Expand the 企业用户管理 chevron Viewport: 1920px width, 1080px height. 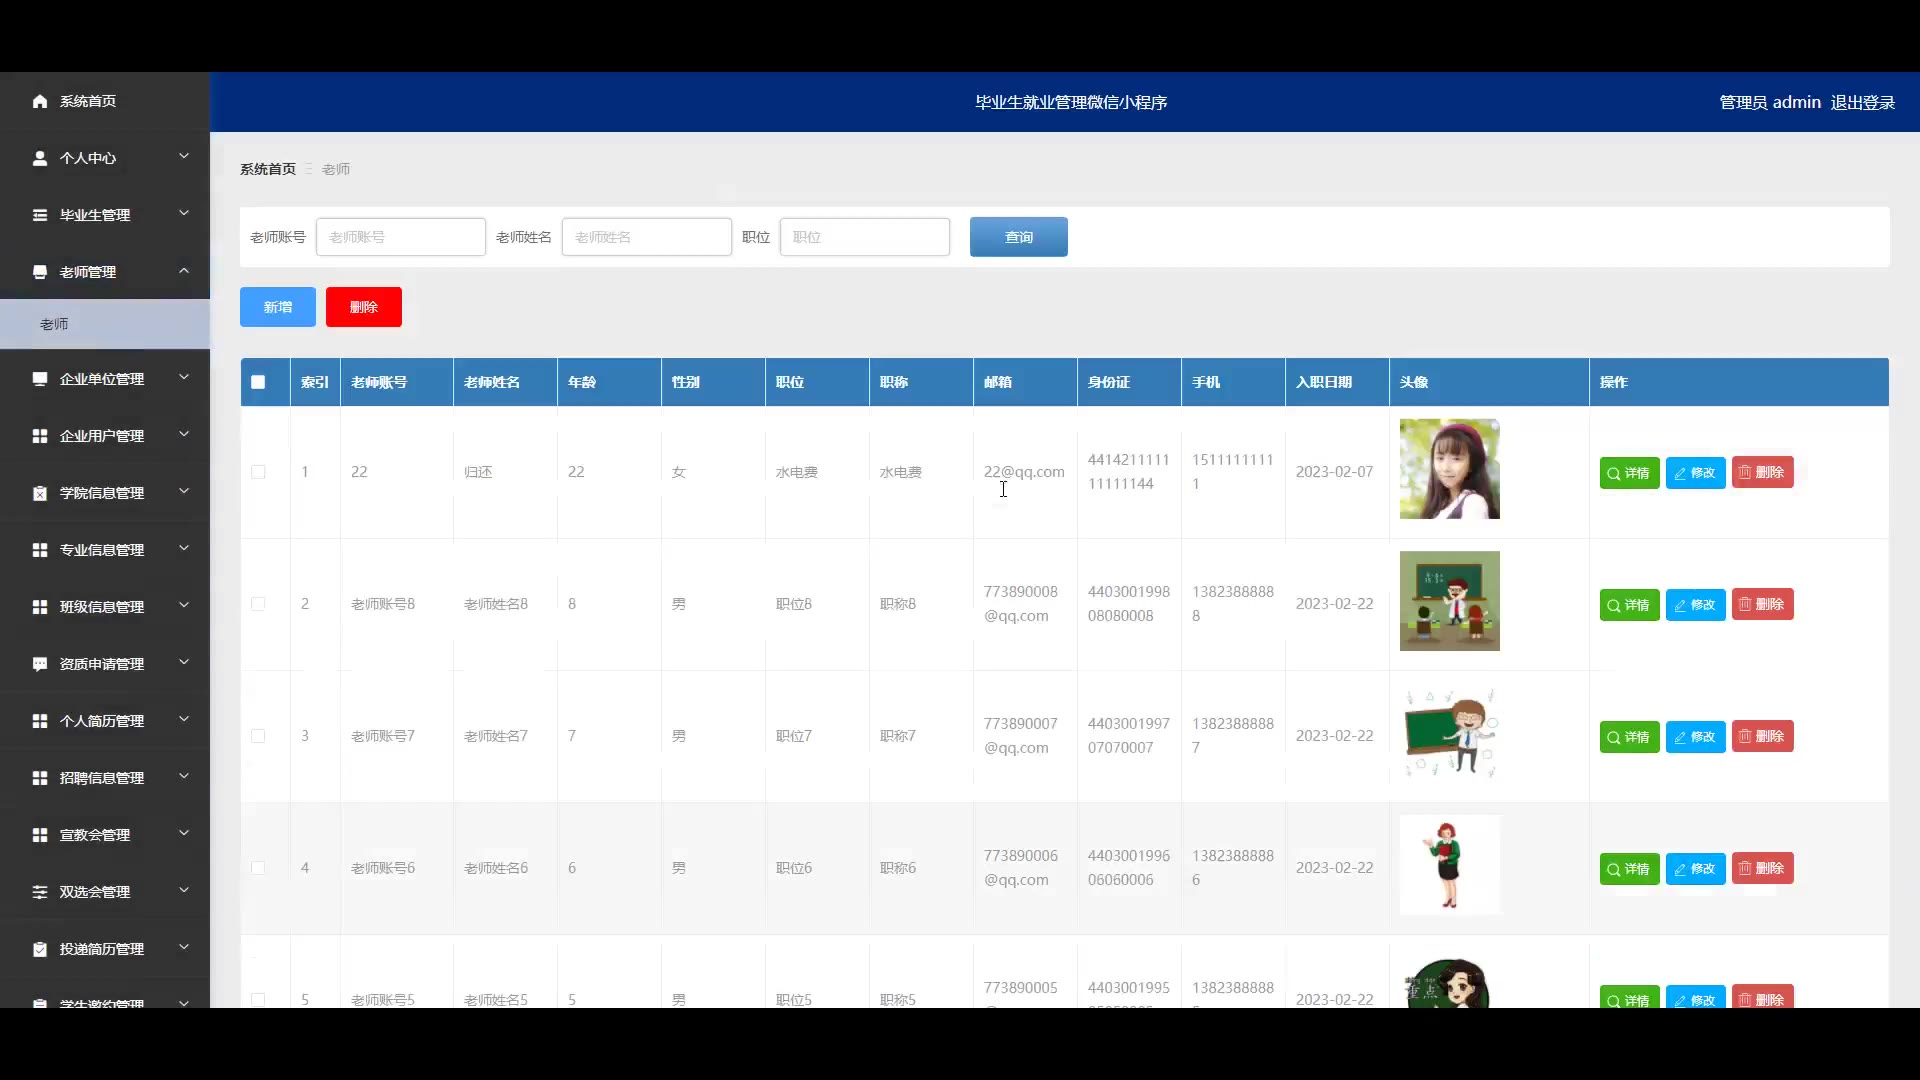184,434
